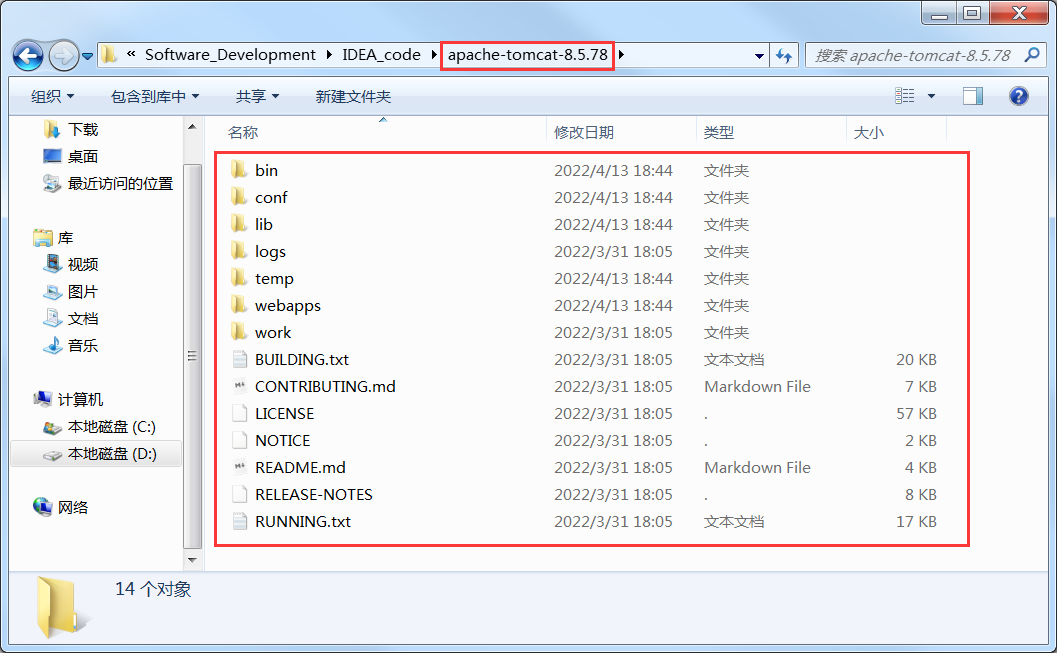The image size is (1057, 653).
Task: Expand arrow after IDEA_code breadcrumb
Action: tap(435, 55)
